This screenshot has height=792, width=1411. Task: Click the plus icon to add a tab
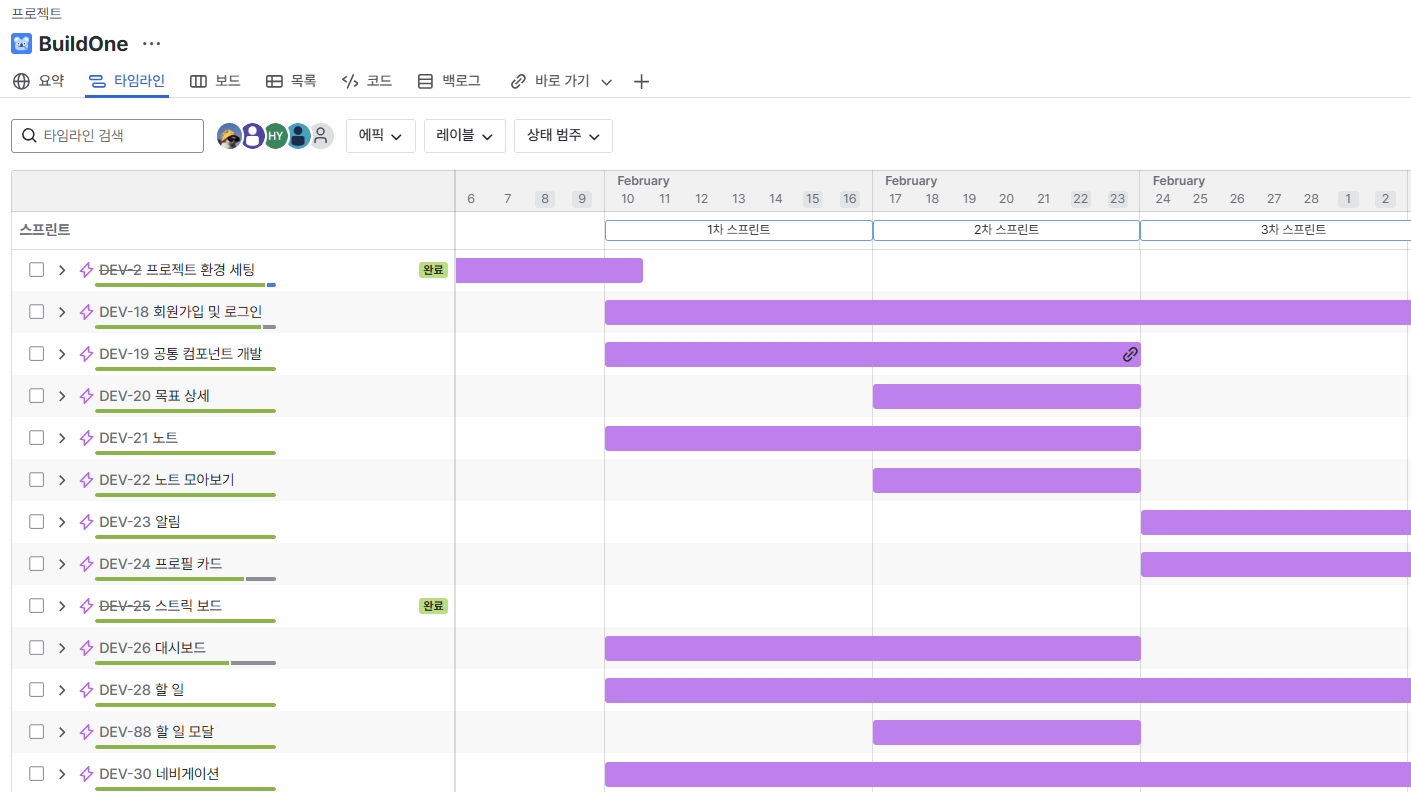(642, 82)
